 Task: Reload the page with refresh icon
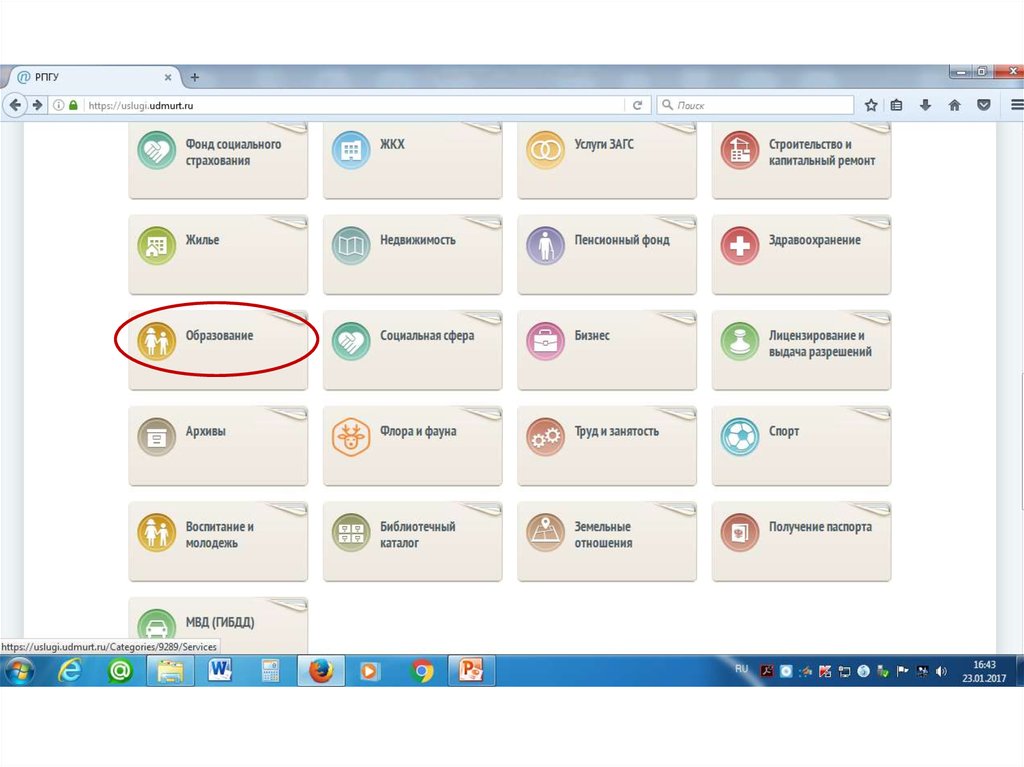pyautogui.click(x=637, y=105)
